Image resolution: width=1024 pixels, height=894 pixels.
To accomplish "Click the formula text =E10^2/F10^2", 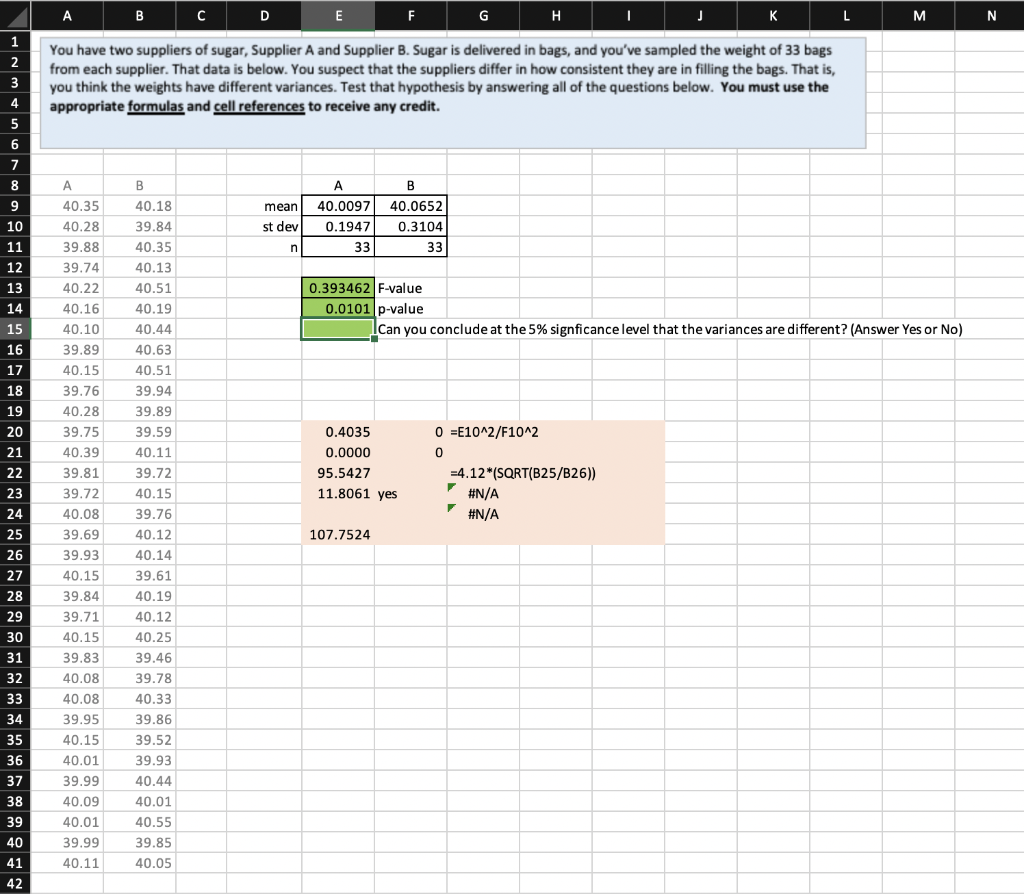I will click(x=494, y=432).
